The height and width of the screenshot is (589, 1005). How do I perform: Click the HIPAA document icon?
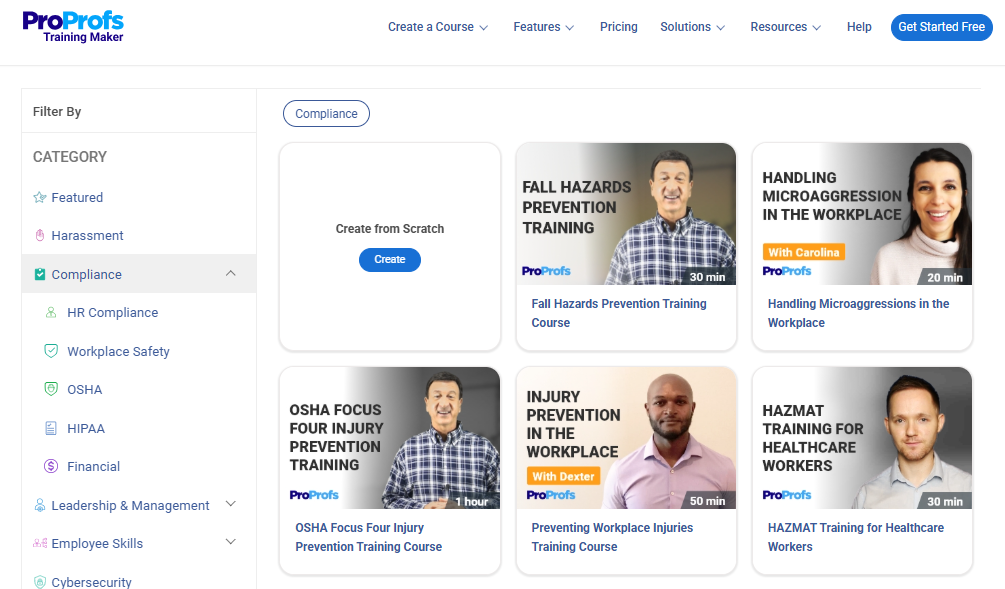(x=51, y=428)
